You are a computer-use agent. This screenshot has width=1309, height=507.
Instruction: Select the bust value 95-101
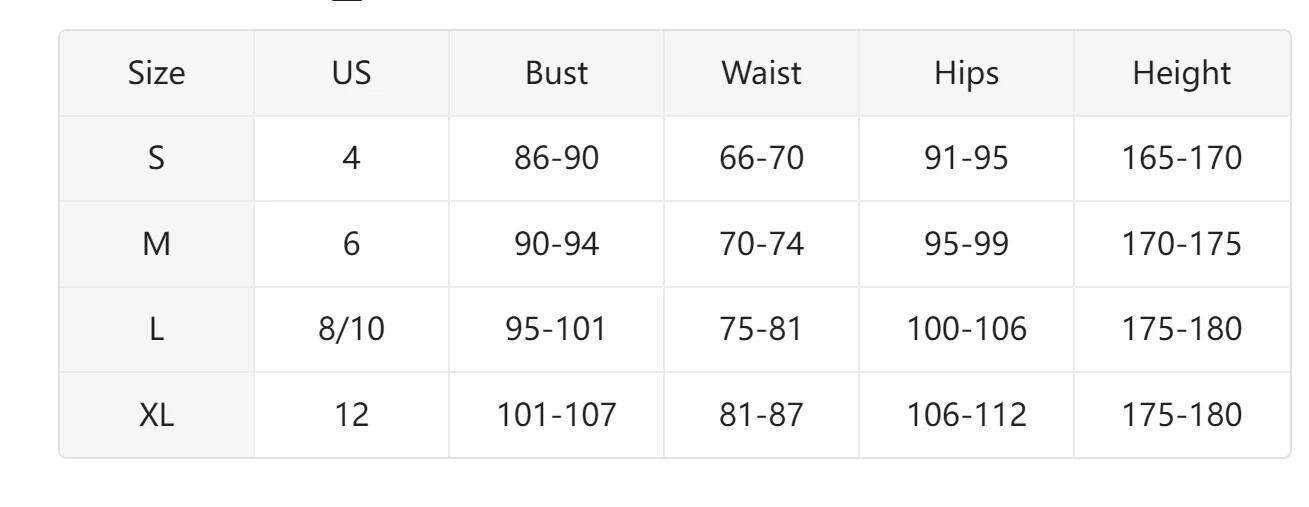pyautogui.click(x=556, y=329)
